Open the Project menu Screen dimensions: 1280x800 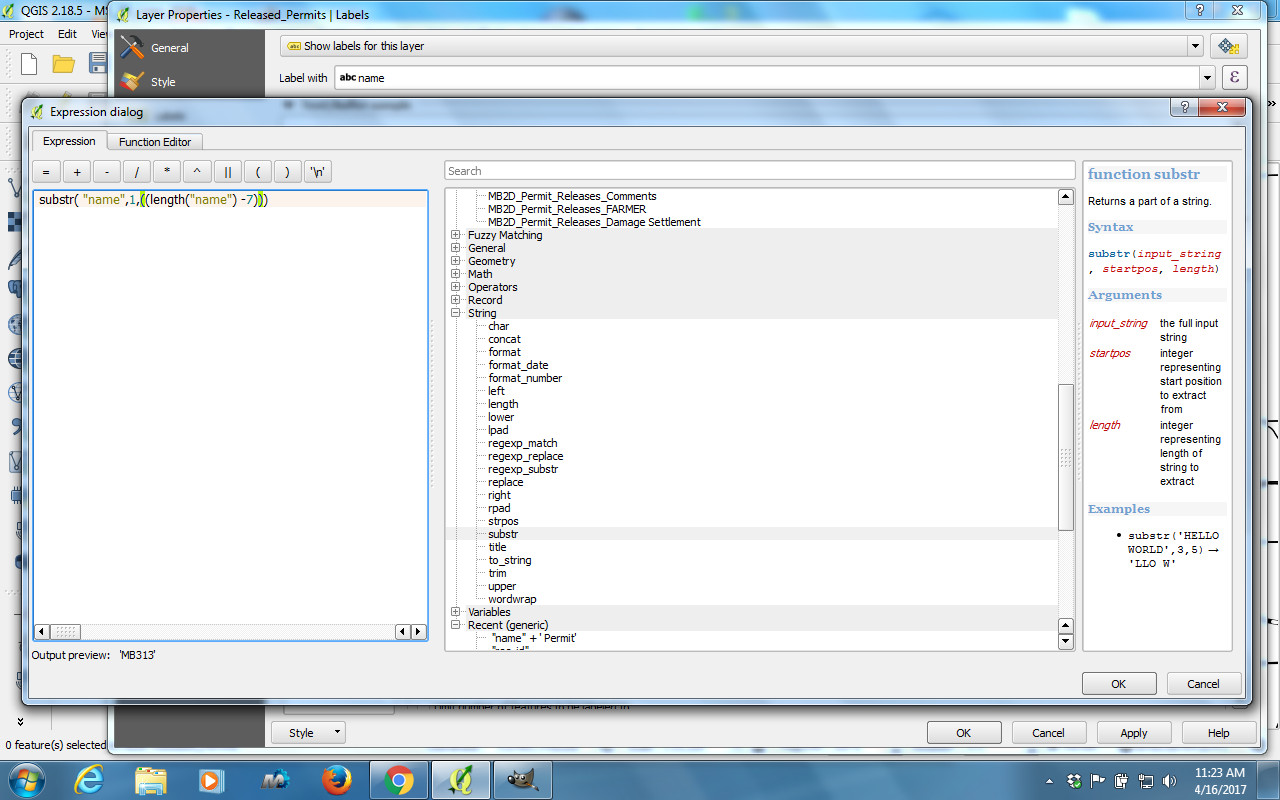[25, 33]
